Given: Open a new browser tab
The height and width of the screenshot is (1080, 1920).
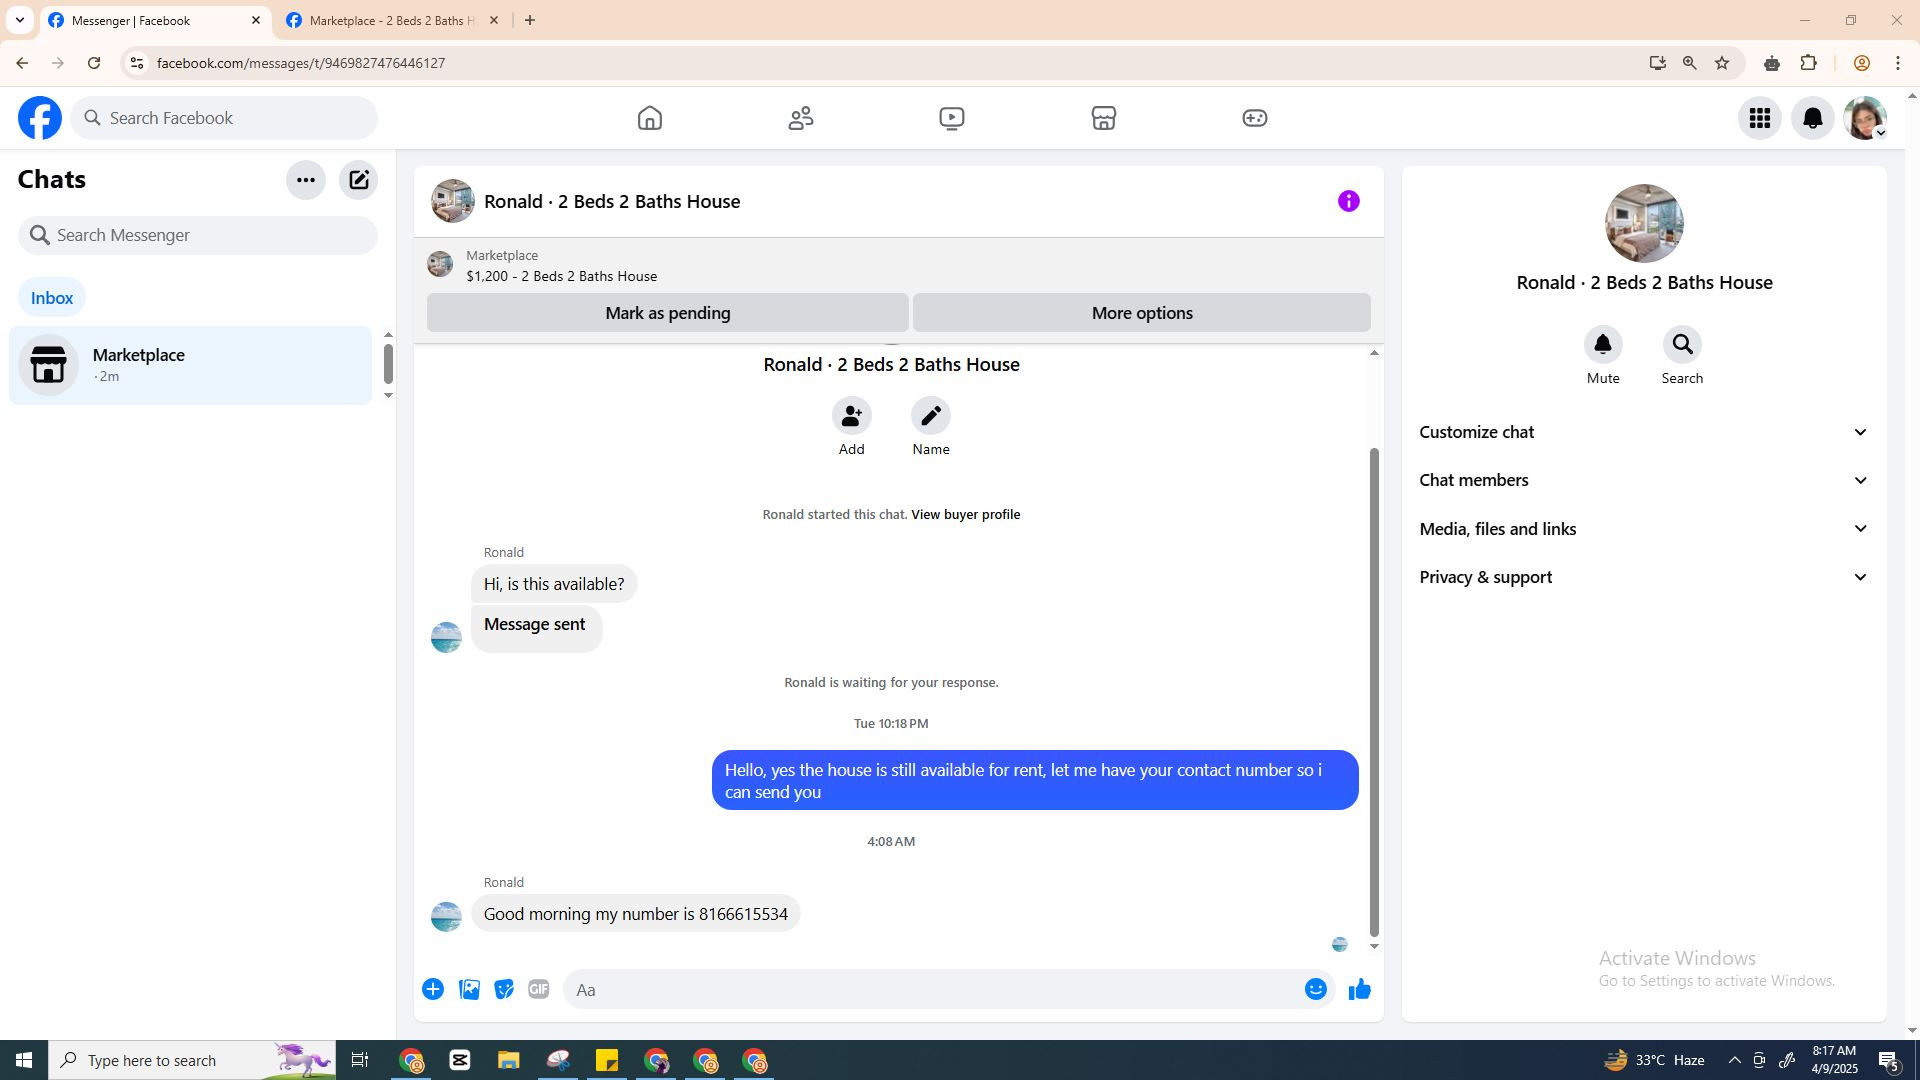Looking at the screenshot, I should [x=530, y=20].
